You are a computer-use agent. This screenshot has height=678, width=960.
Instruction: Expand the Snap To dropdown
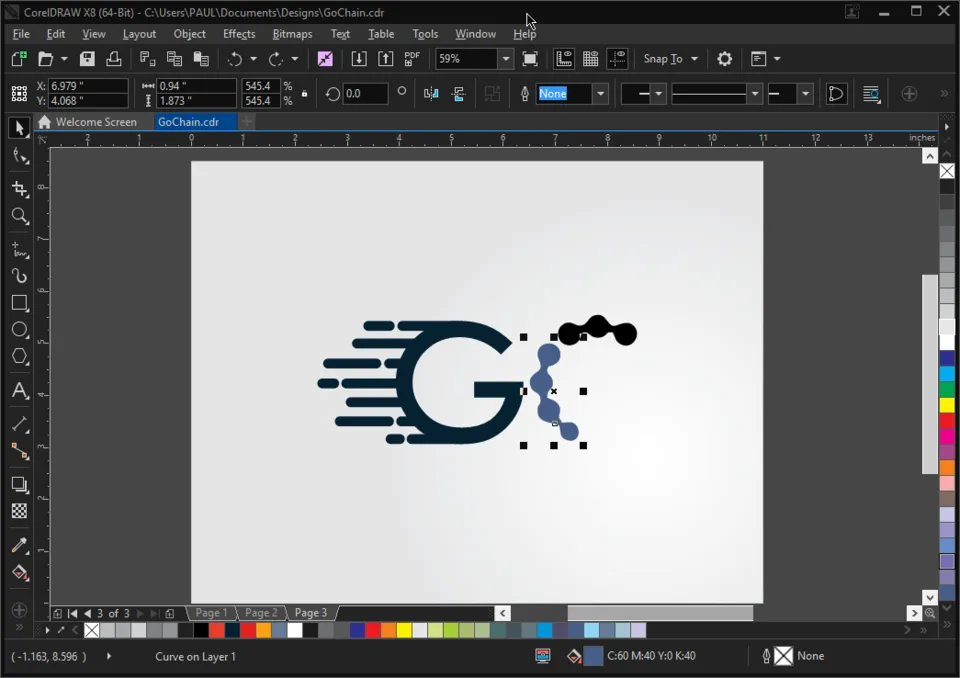pos(694,59)
